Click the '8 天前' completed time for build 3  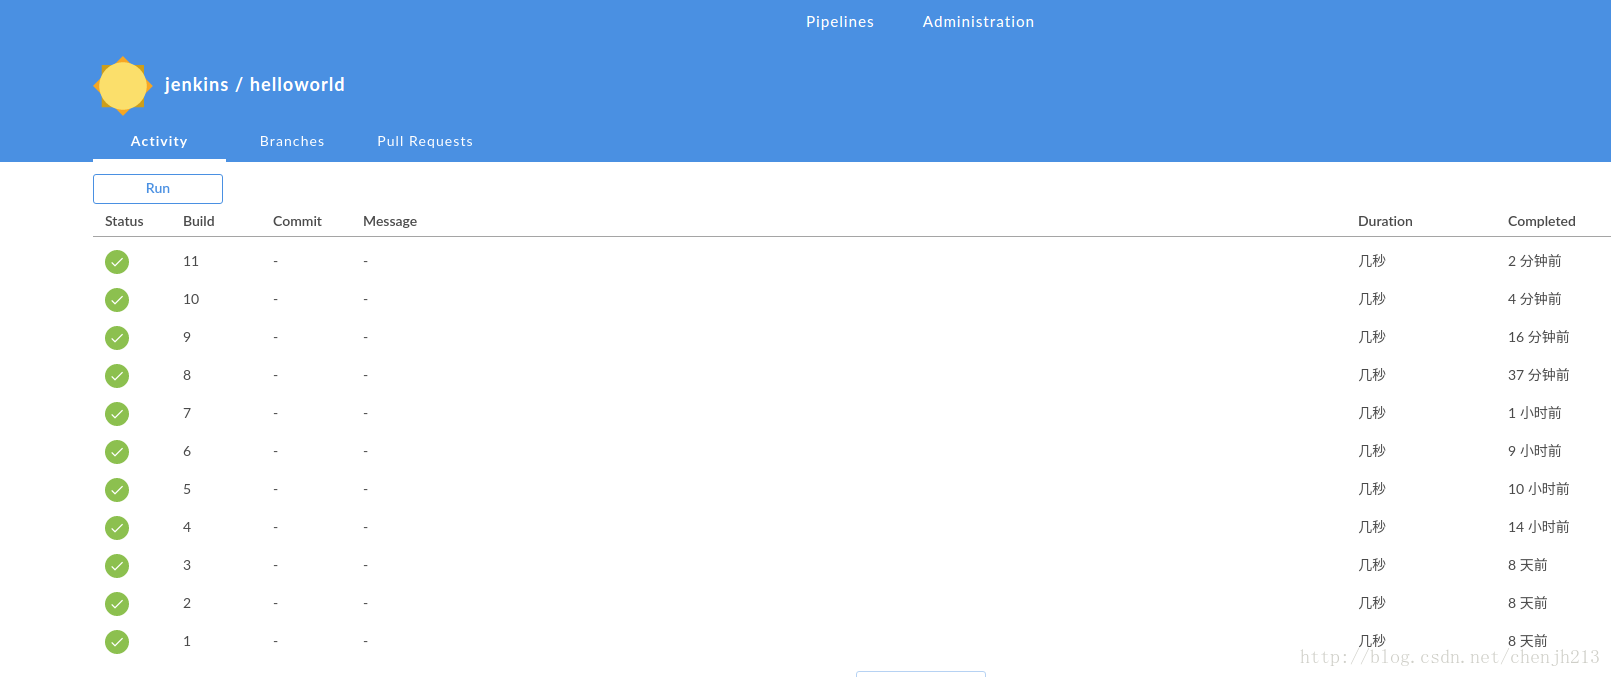(x=1528, y=565)
